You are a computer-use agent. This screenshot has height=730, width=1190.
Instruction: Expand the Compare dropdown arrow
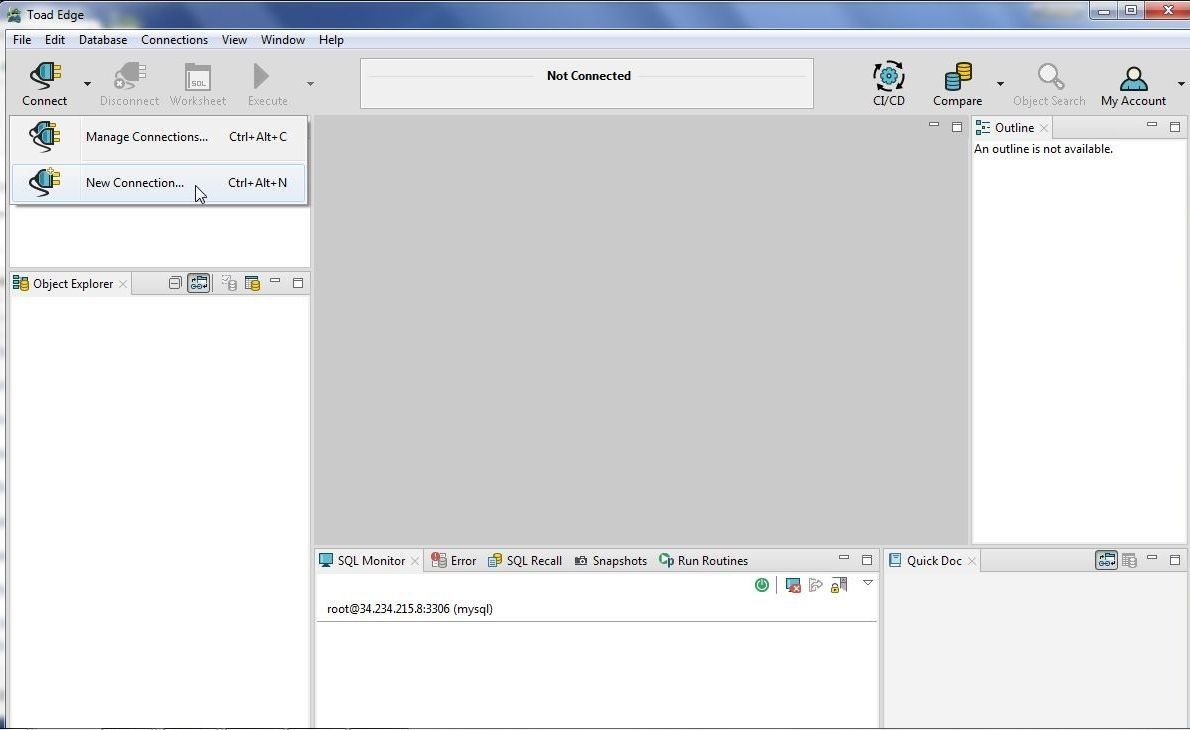pos(1000,83)
